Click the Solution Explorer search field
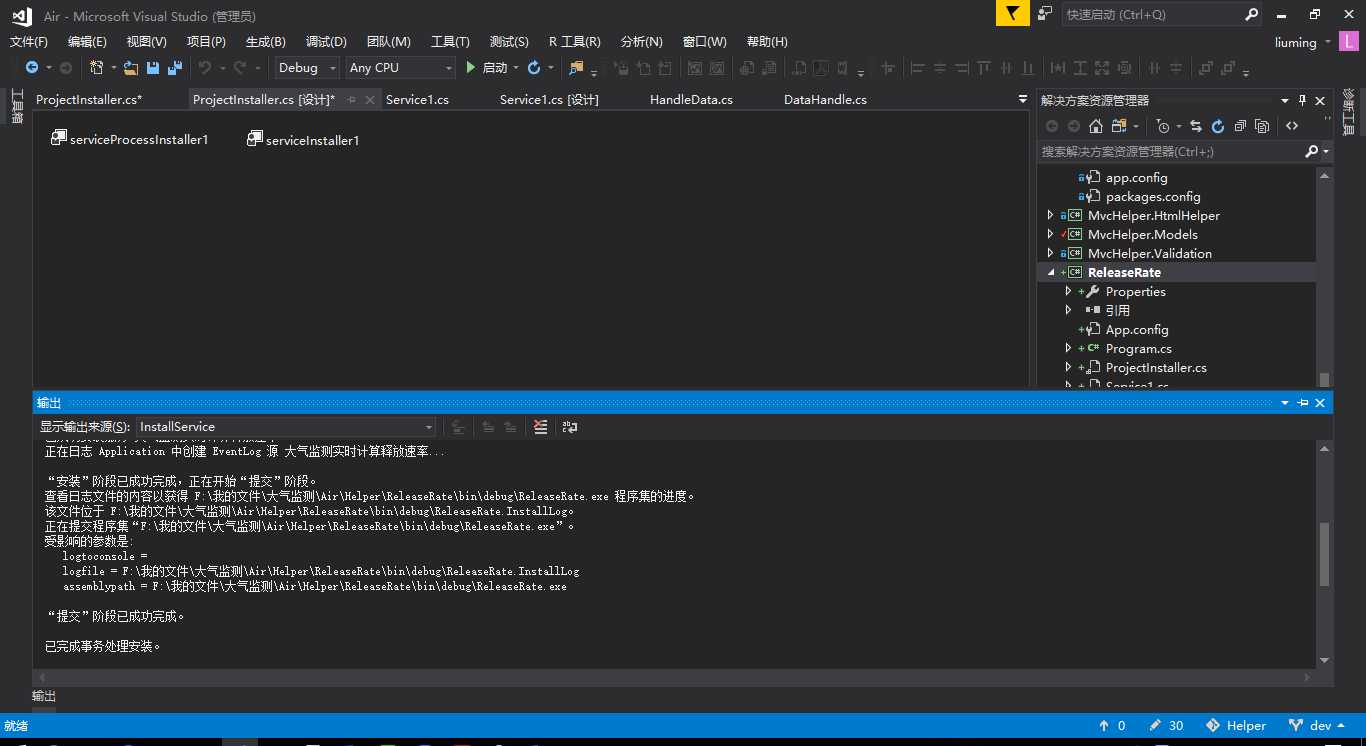1366x746 pixels. (x=1170, y=152)
